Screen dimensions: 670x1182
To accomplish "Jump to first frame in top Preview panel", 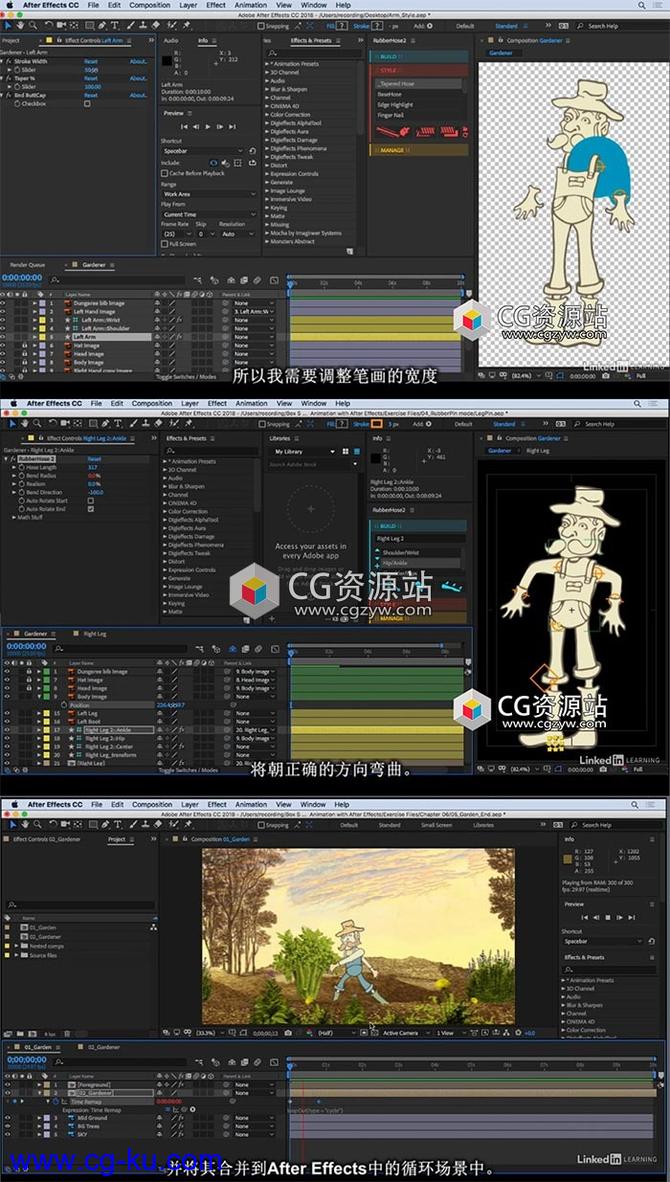I will click(185, 127).
